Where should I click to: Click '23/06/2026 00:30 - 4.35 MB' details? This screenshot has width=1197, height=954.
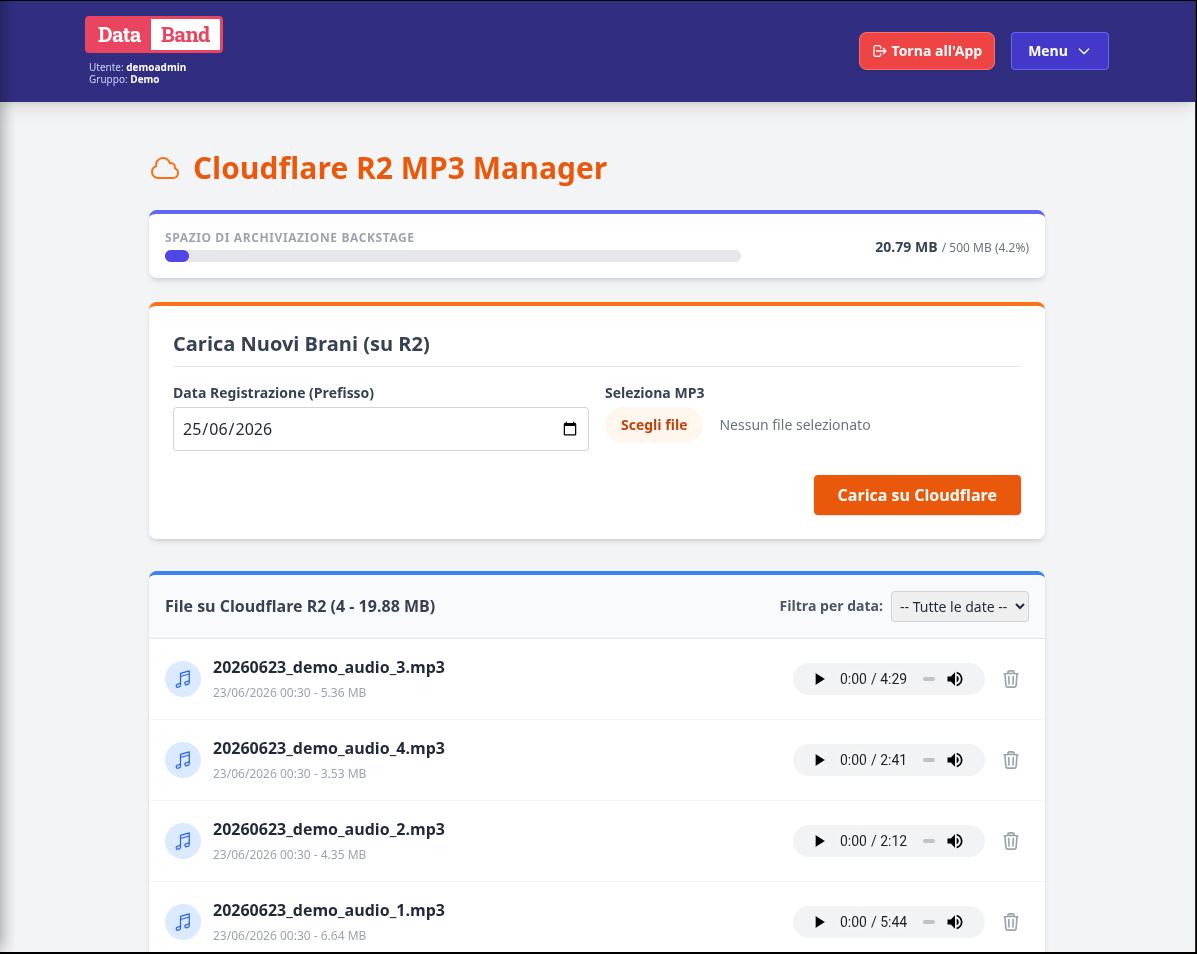click(x=289, y=855)
